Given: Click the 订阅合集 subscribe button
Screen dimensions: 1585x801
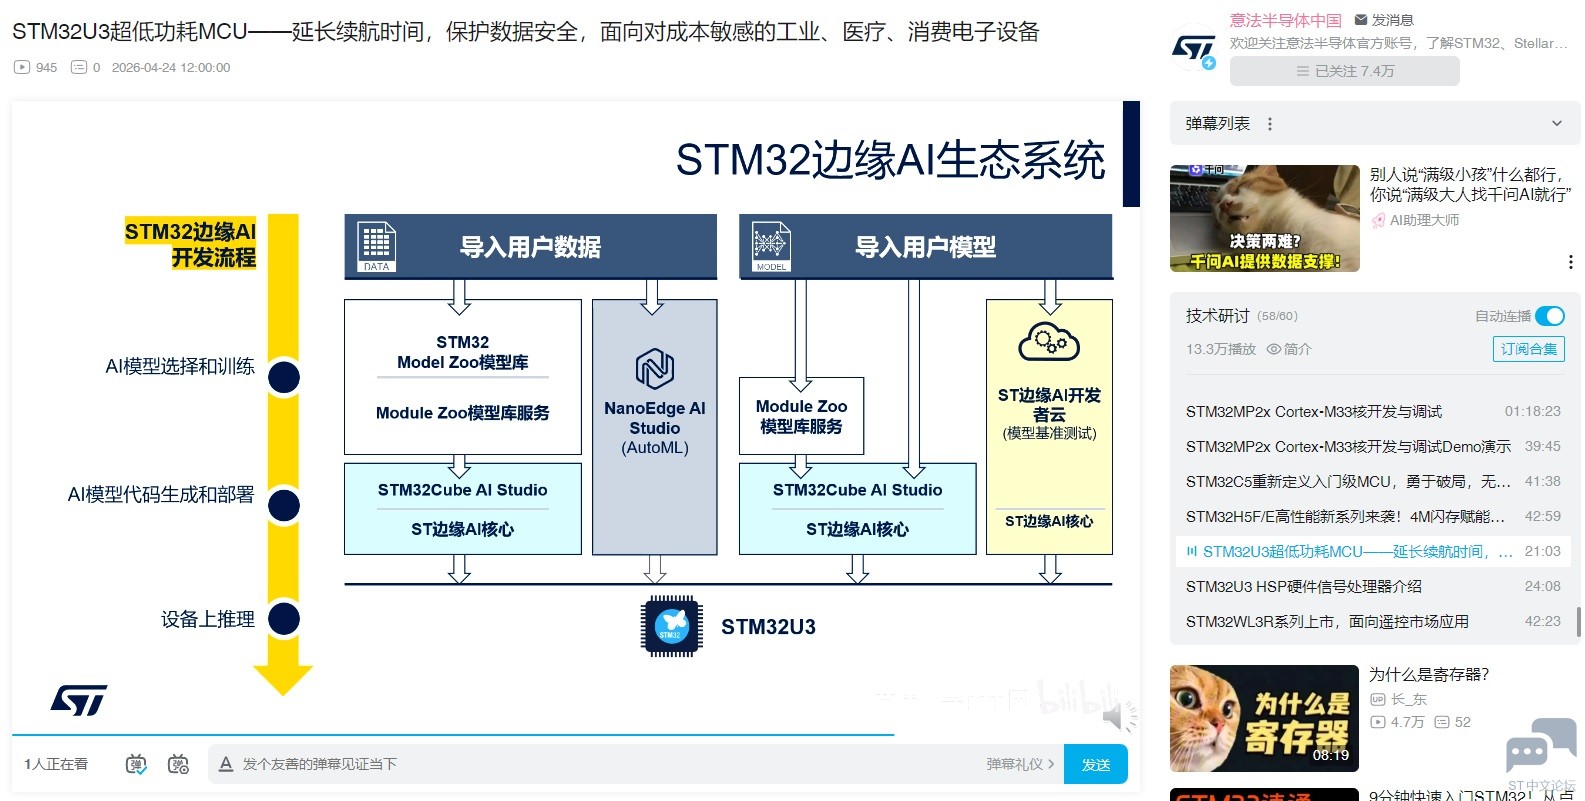Looking at the screenshot, I should 1528,349.
